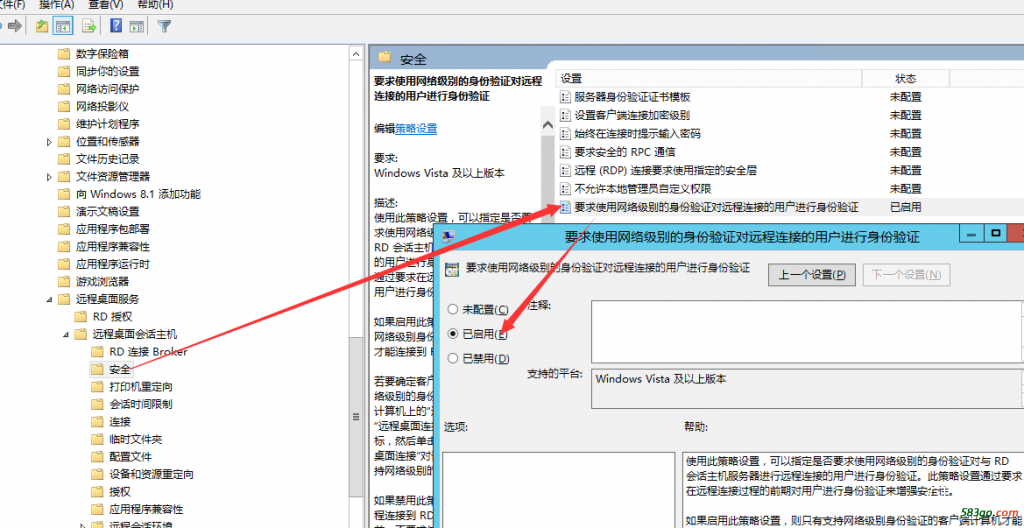Click the export list toolbar icon
The height and width of the screenshot is (528, 1024).
[89, 26]
